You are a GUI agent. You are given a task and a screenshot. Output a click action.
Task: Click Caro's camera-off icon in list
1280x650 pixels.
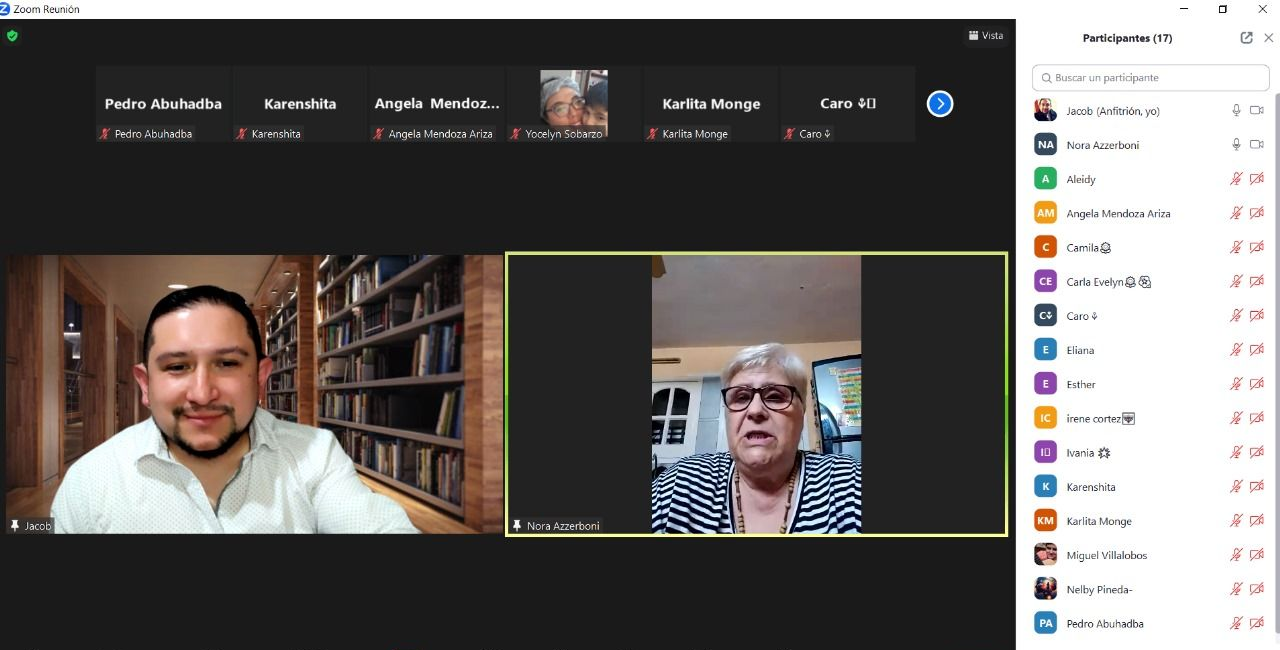pos(1257,316)
